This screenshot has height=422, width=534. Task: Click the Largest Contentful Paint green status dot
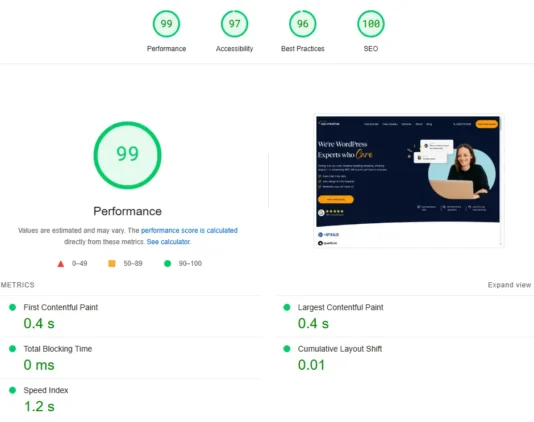pos(287,308)
